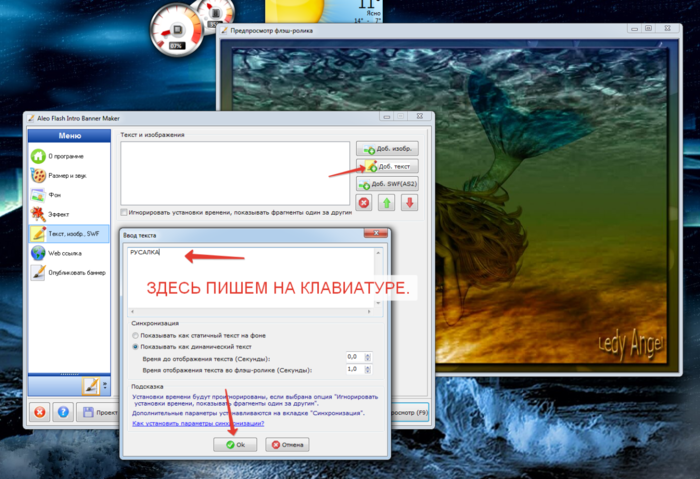Image resolution: width=700 pixels, height=479 pixels.
Task: Click the text box containing 'РУСАЛКА'
Action: coord(250,282)
